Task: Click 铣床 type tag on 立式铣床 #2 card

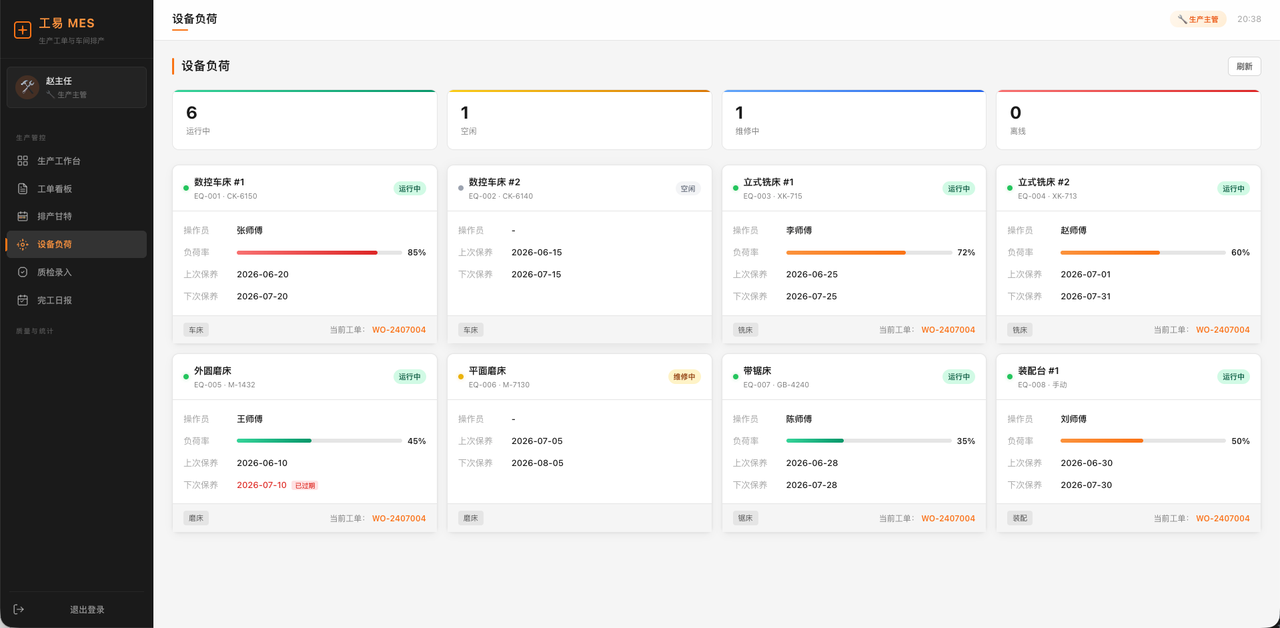Action: [x=1020, y=330]
